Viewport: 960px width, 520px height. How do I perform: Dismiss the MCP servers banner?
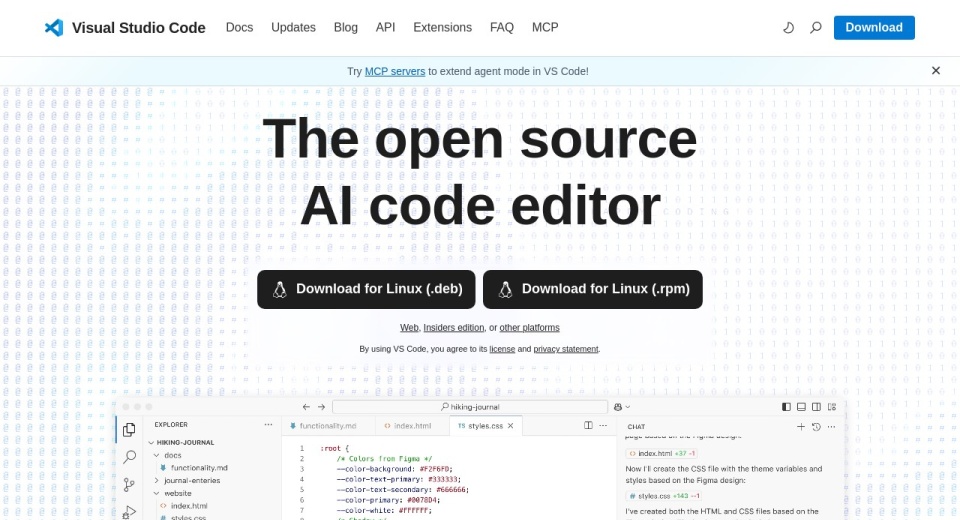point(936,71)
